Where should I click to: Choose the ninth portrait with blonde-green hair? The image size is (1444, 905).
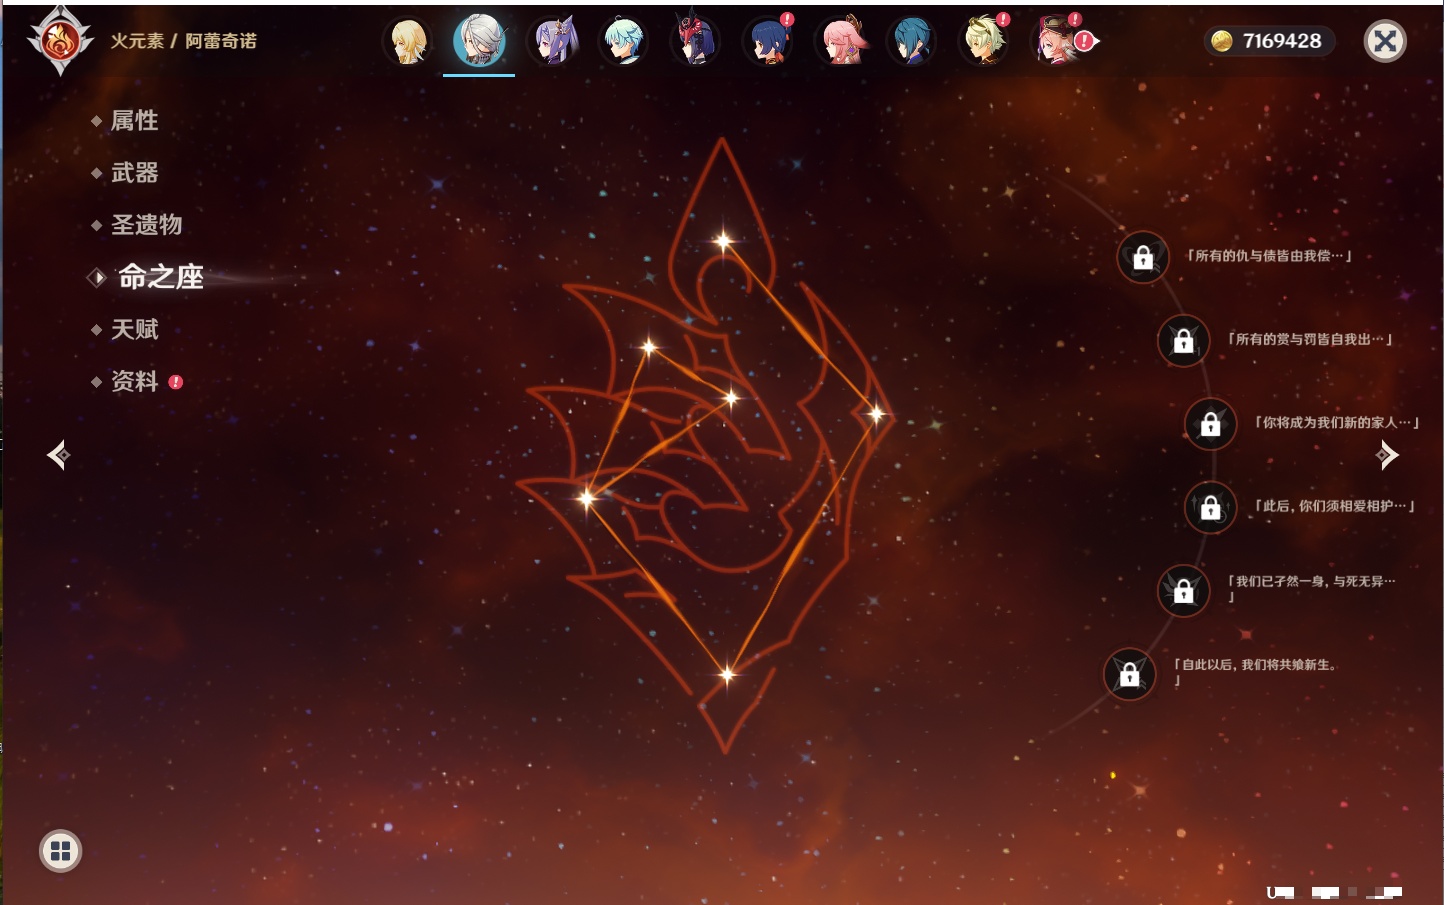coord(984,42)
